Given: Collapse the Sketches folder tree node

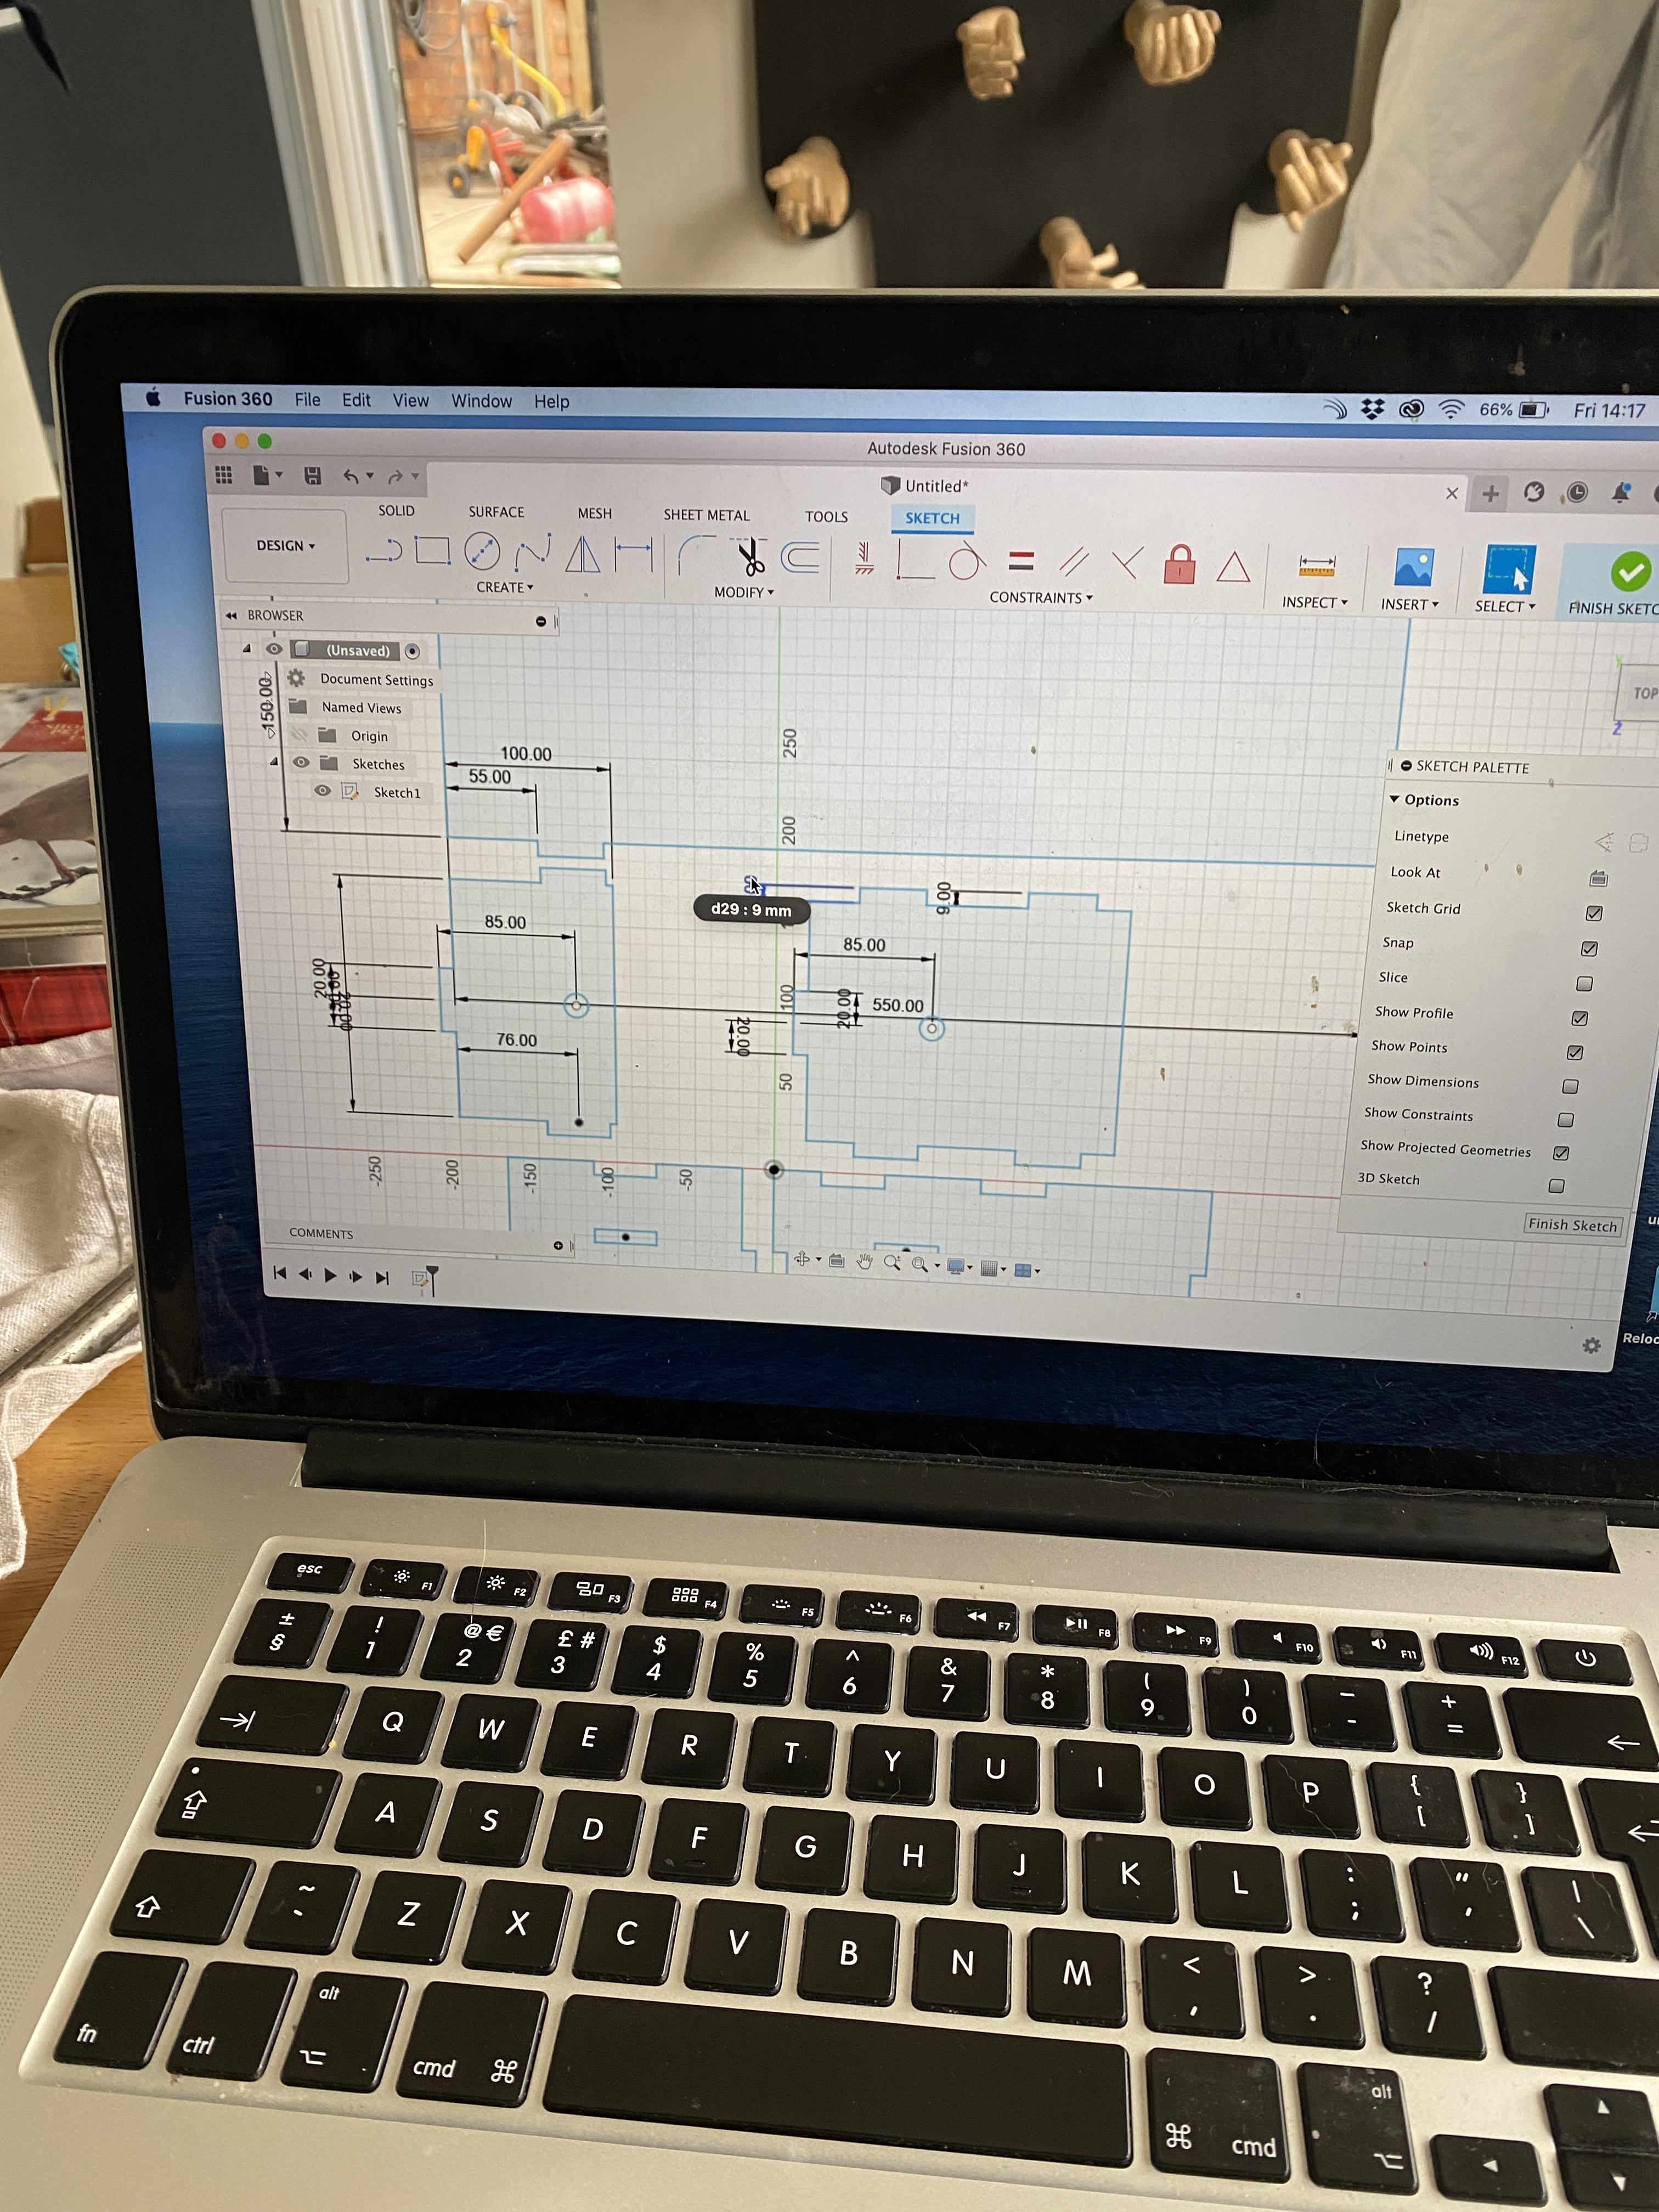Looking at the screenshot, I should (274, 762).
